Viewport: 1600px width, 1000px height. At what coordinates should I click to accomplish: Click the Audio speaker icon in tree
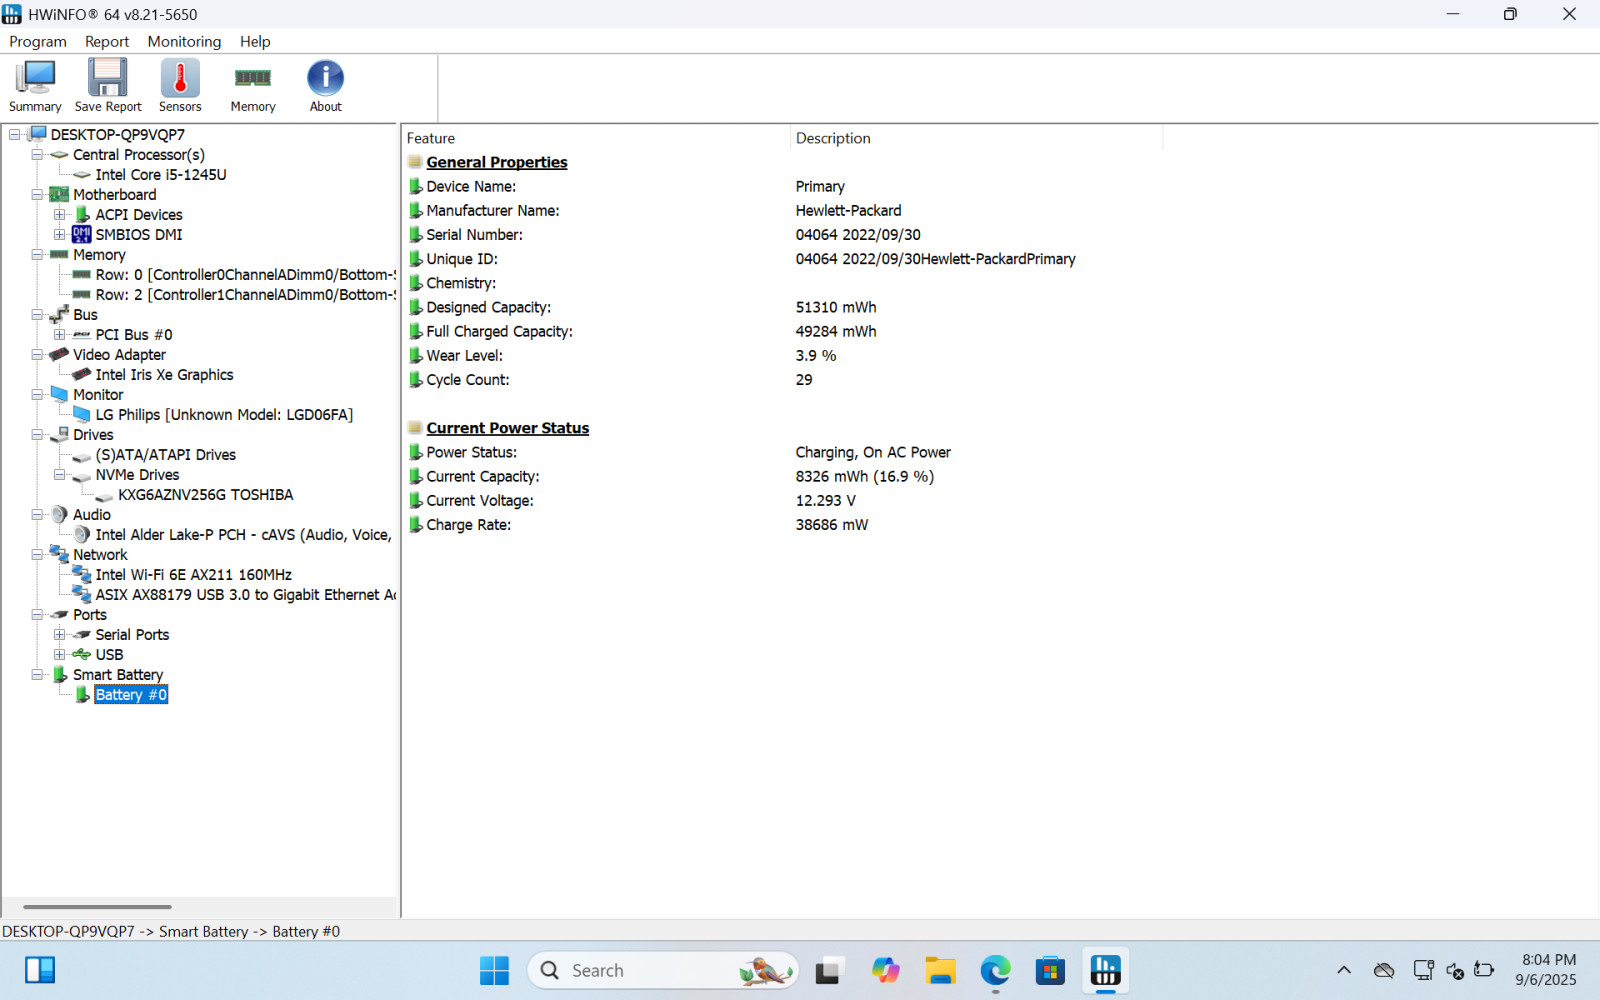coord(59,515)
